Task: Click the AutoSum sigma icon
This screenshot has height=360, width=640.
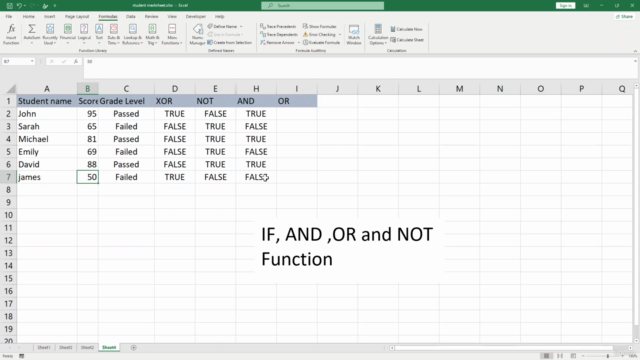Action: [31, 29]
